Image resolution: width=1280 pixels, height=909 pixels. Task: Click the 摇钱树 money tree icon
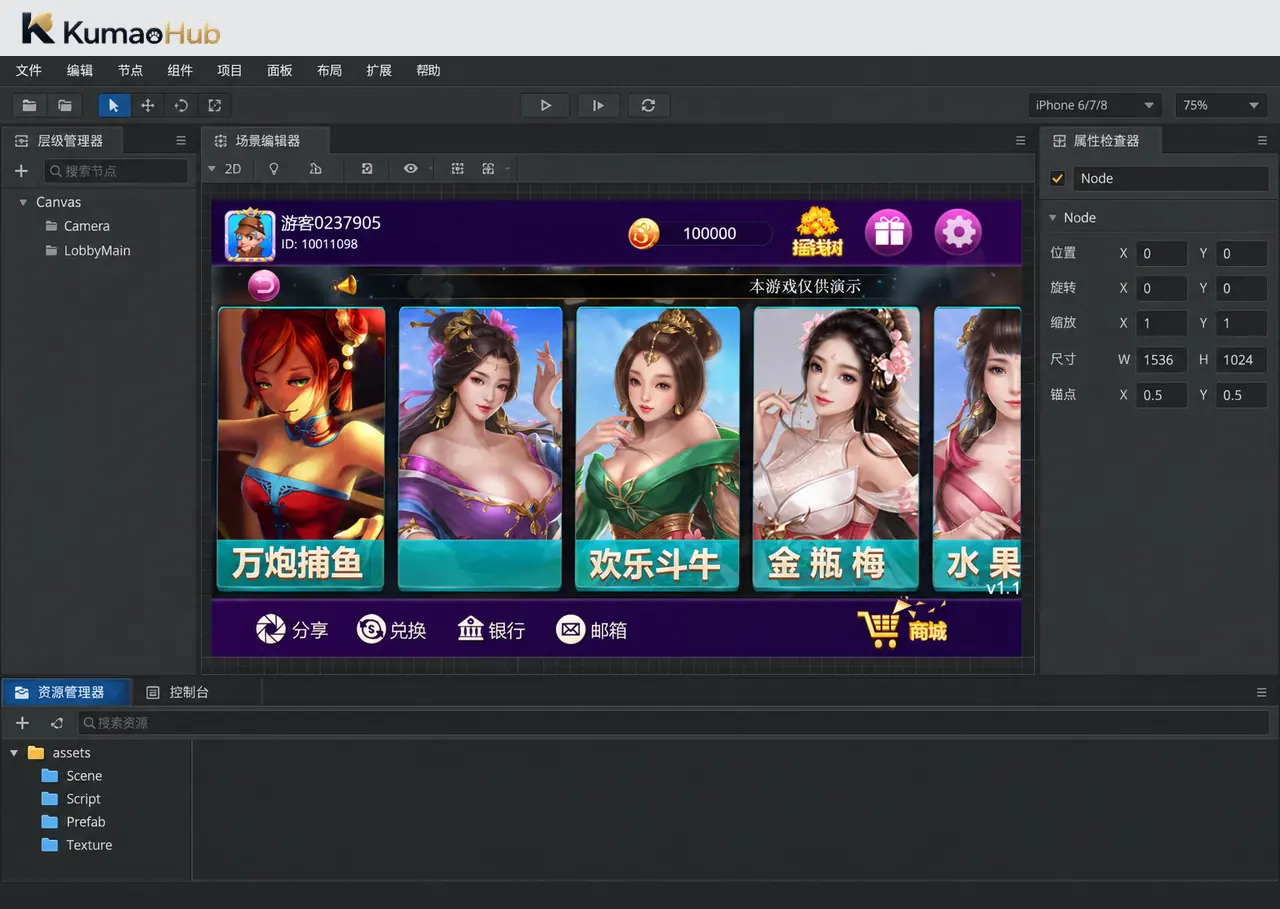(x=817, y=232)
